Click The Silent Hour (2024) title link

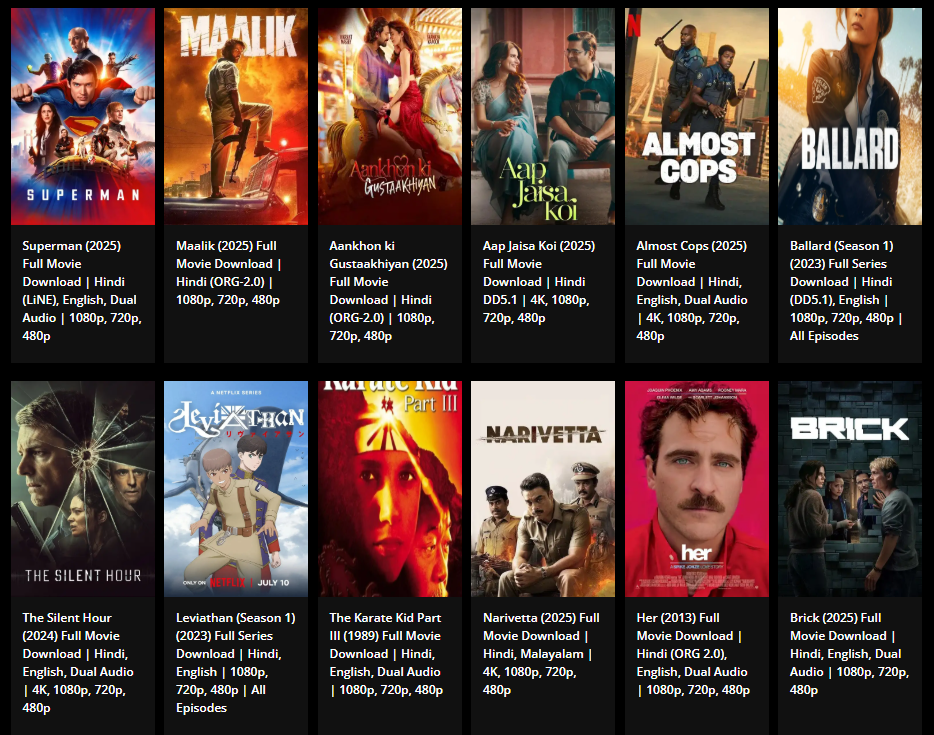78,663
